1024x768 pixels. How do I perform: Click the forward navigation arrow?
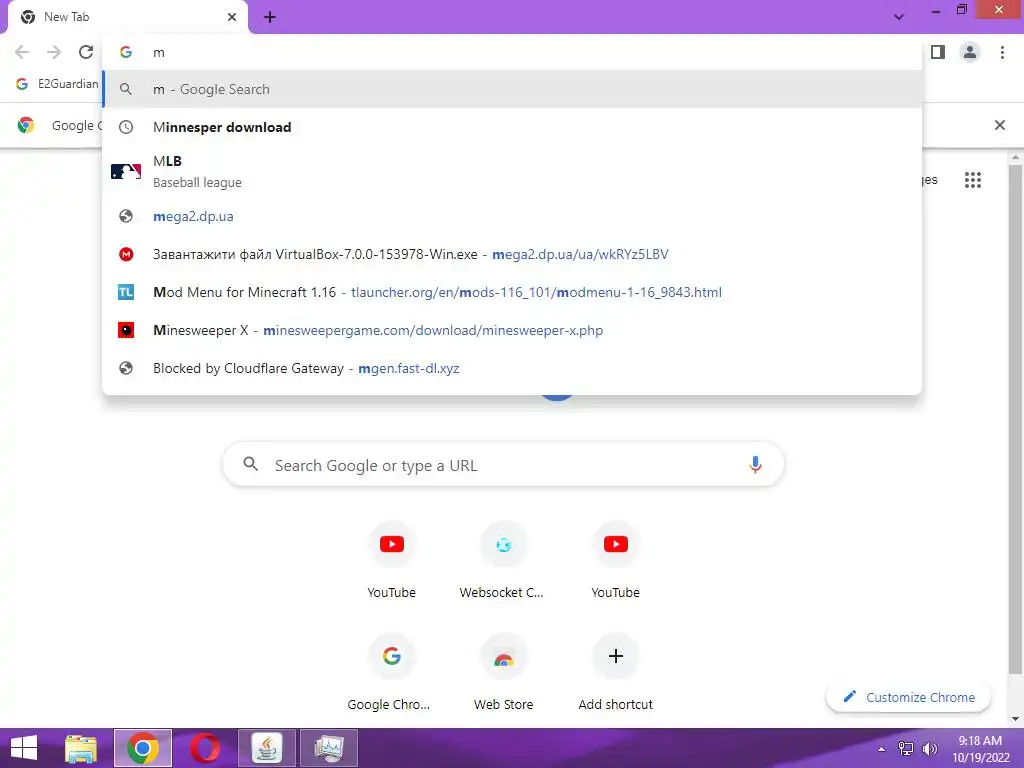click(54, 52)
